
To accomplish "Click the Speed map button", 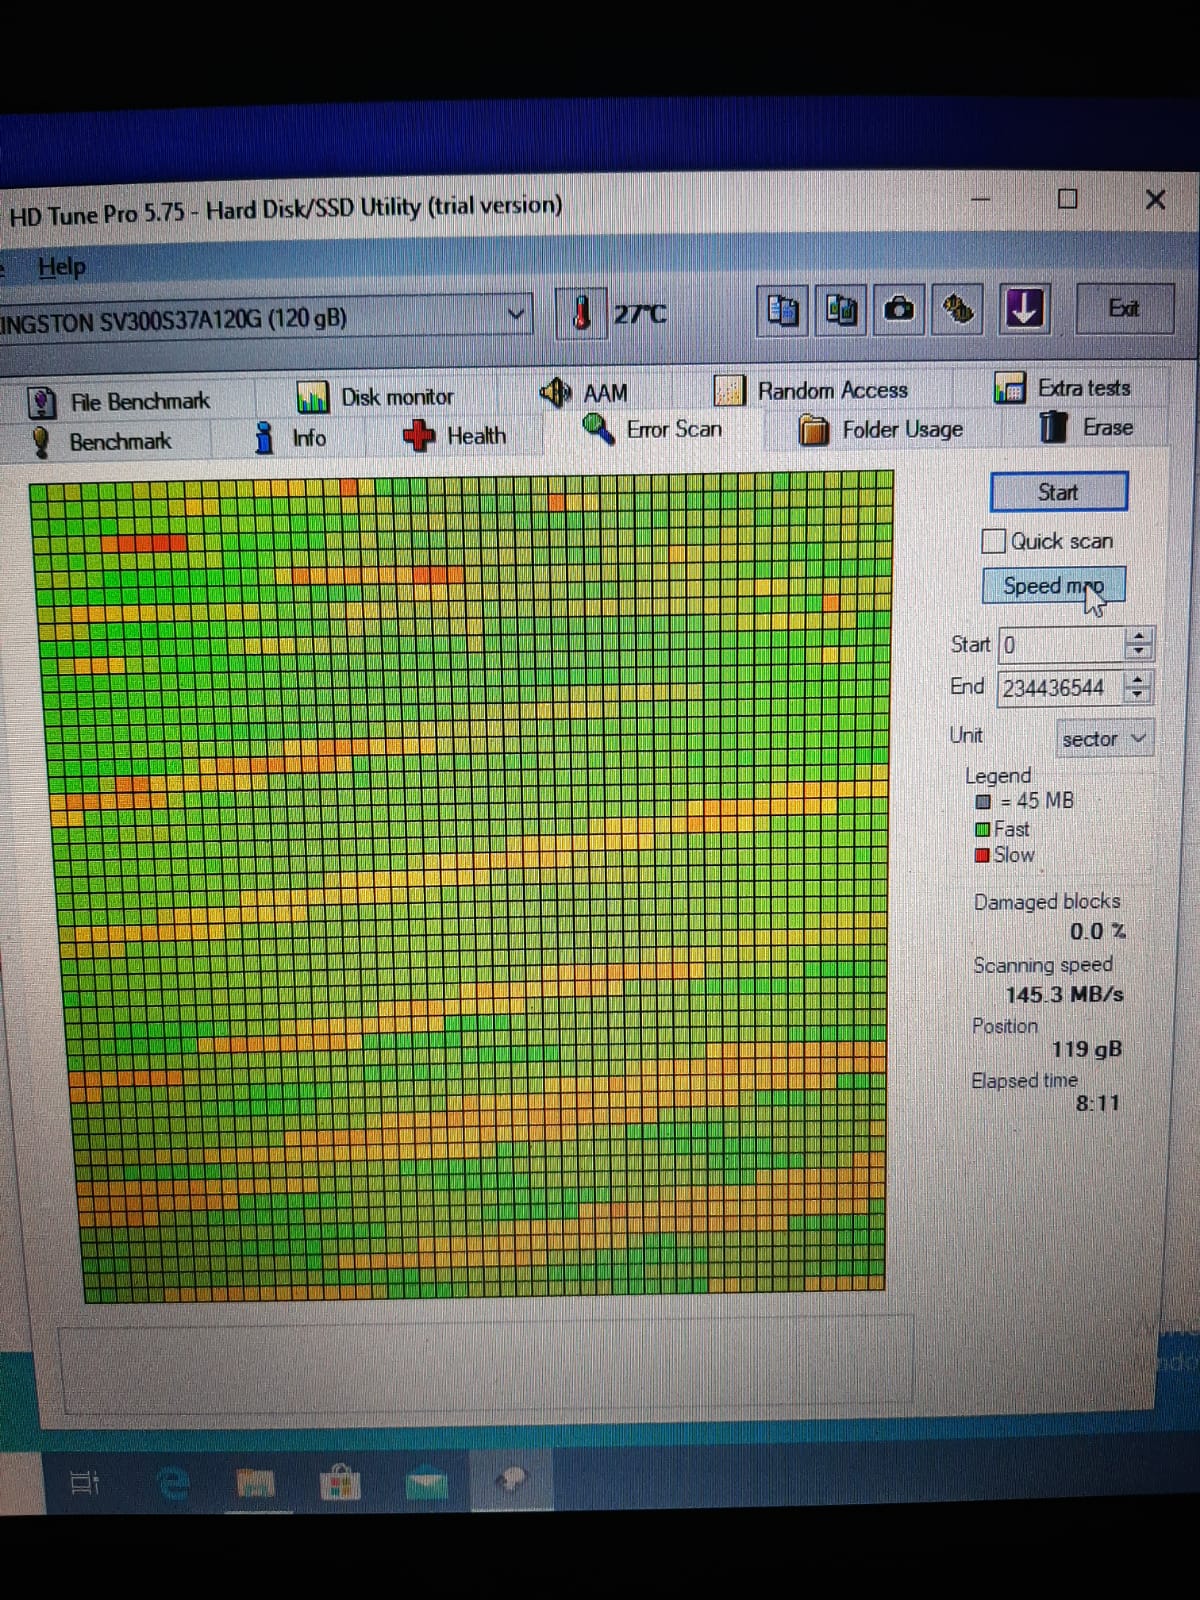I will tap(1053, 586).
